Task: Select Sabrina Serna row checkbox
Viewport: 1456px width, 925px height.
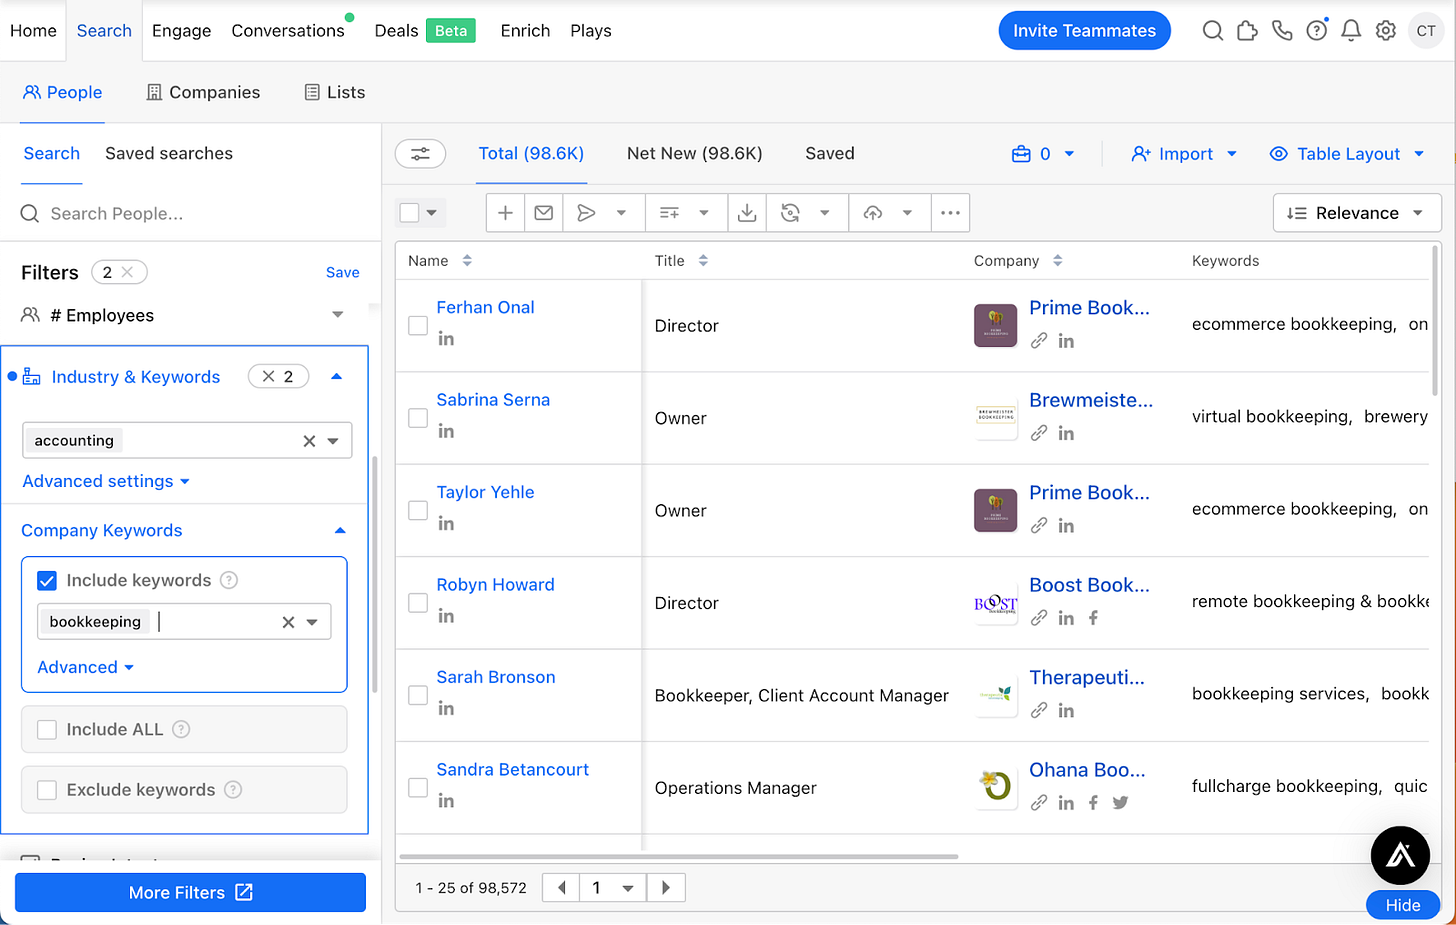Action: tap(418, 418)
